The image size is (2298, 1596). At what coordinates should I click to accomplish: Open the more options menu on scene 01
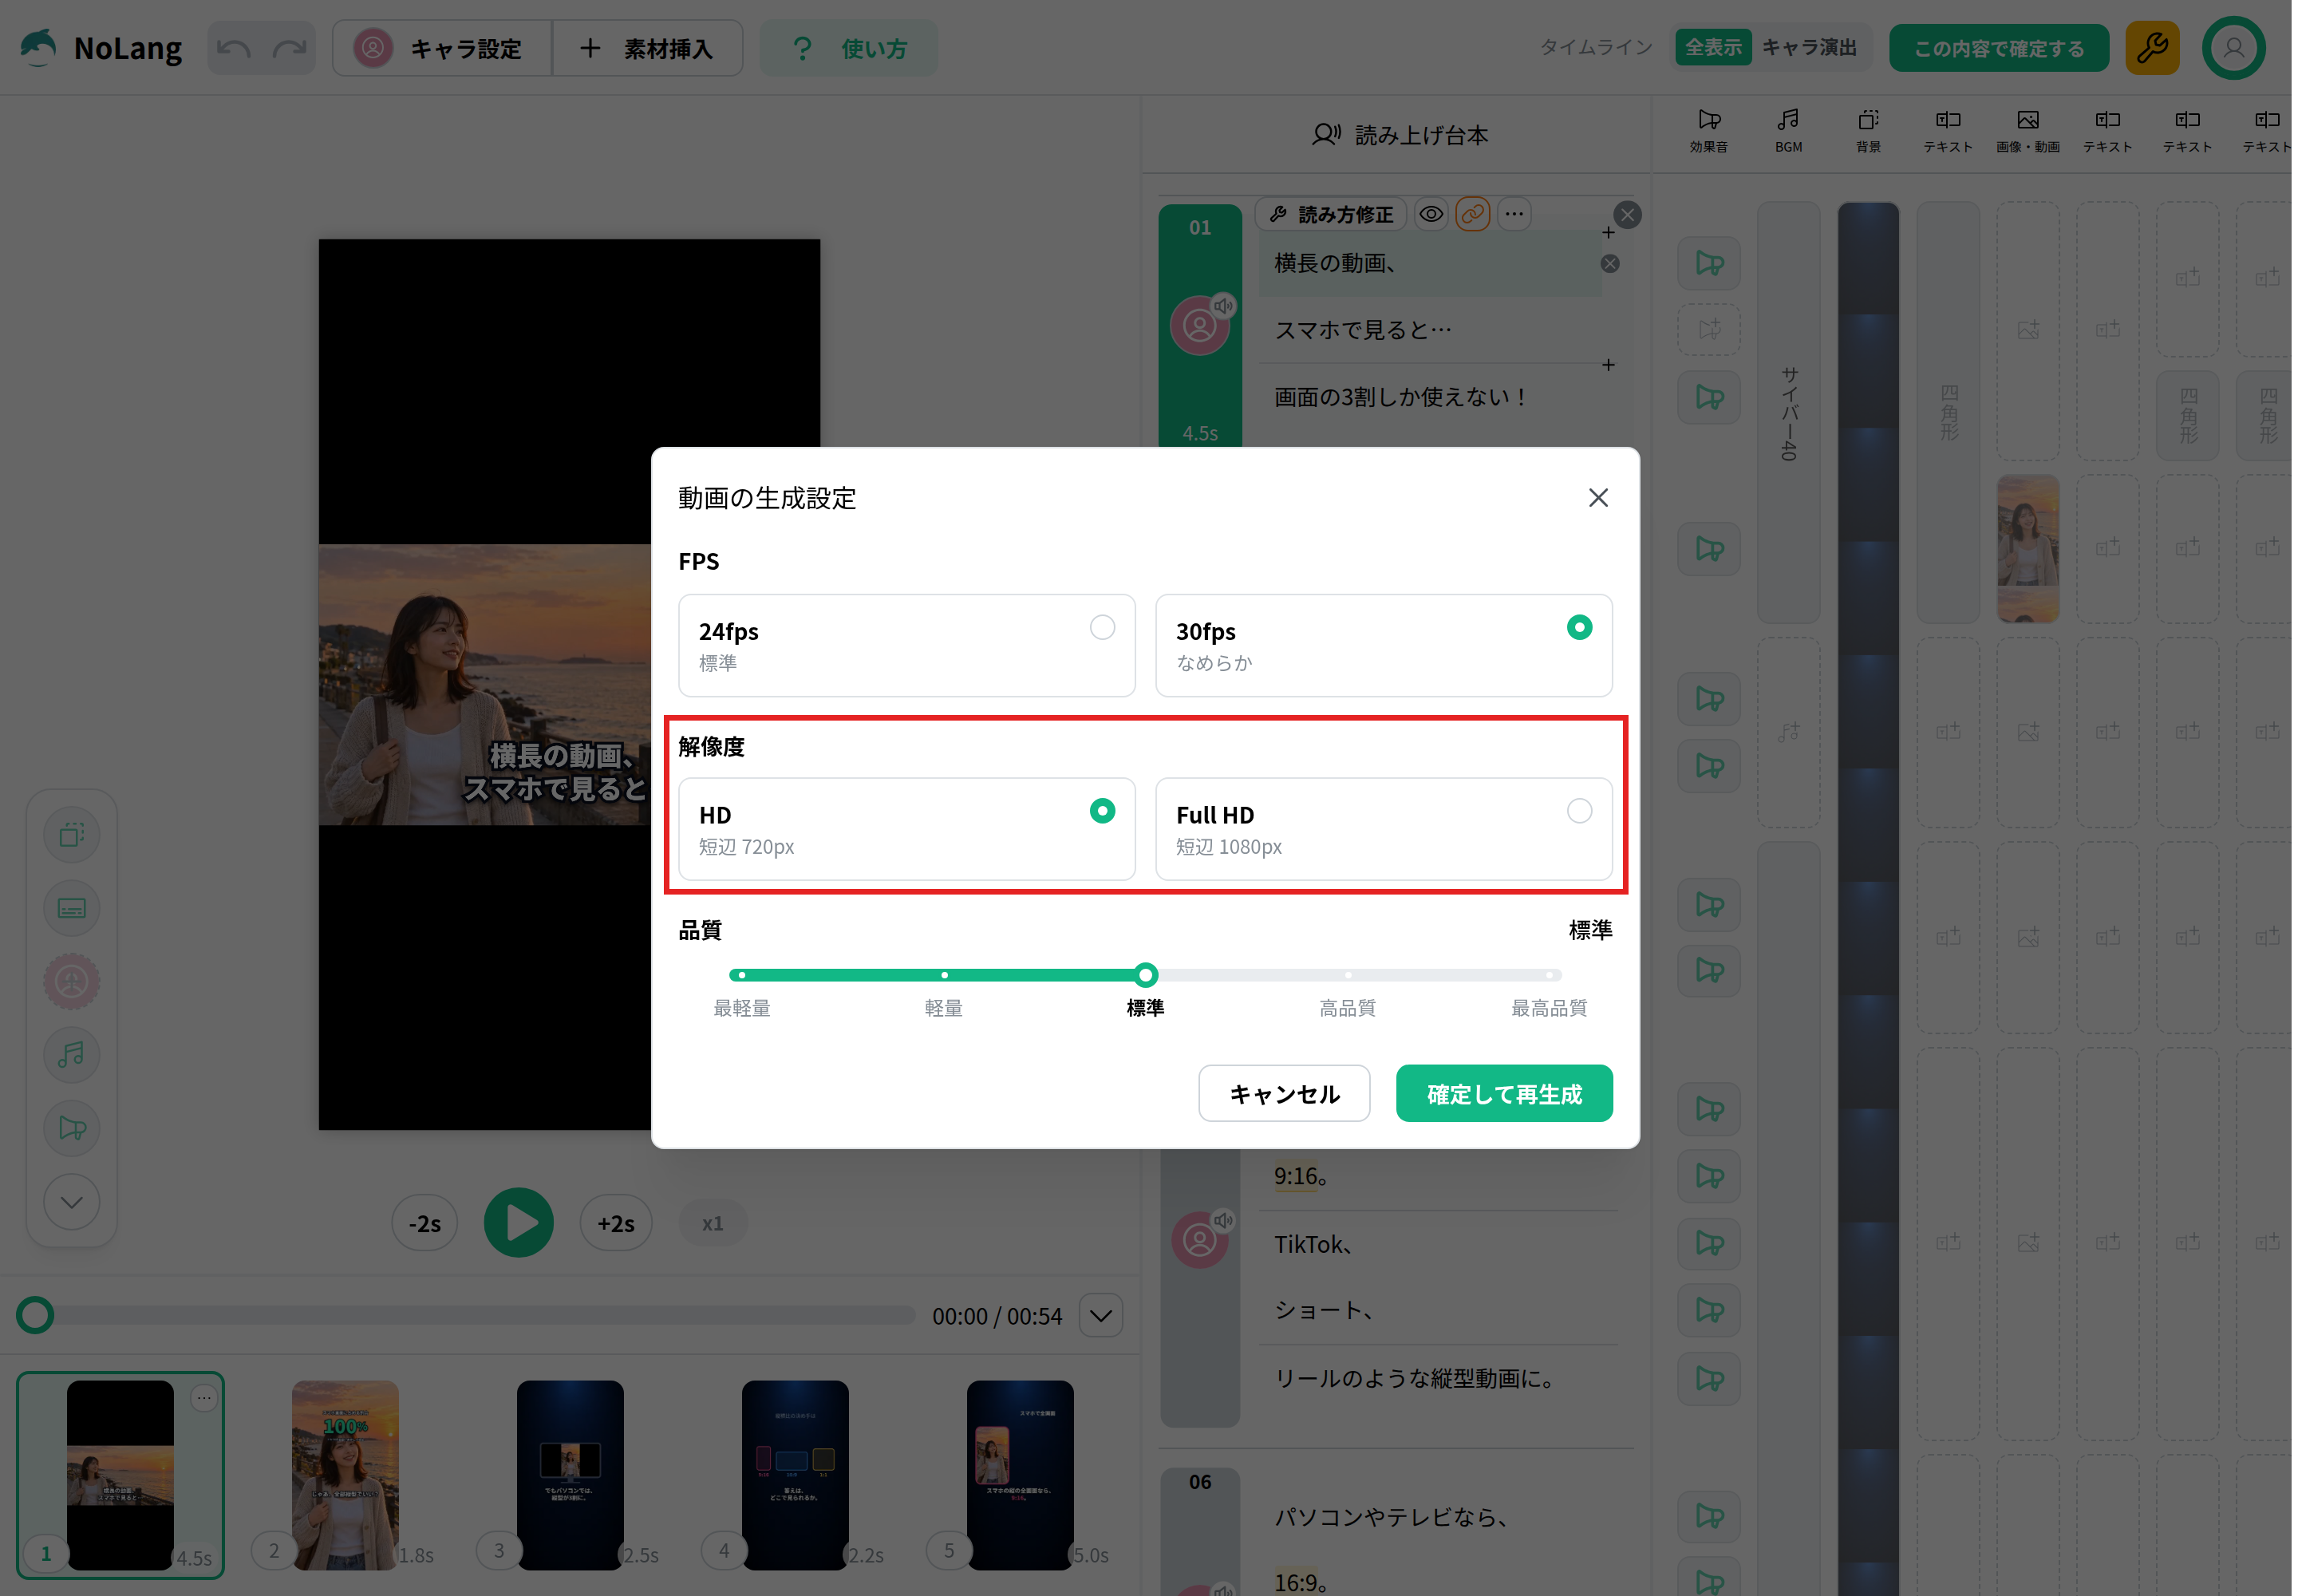[x=1514, y=214]
